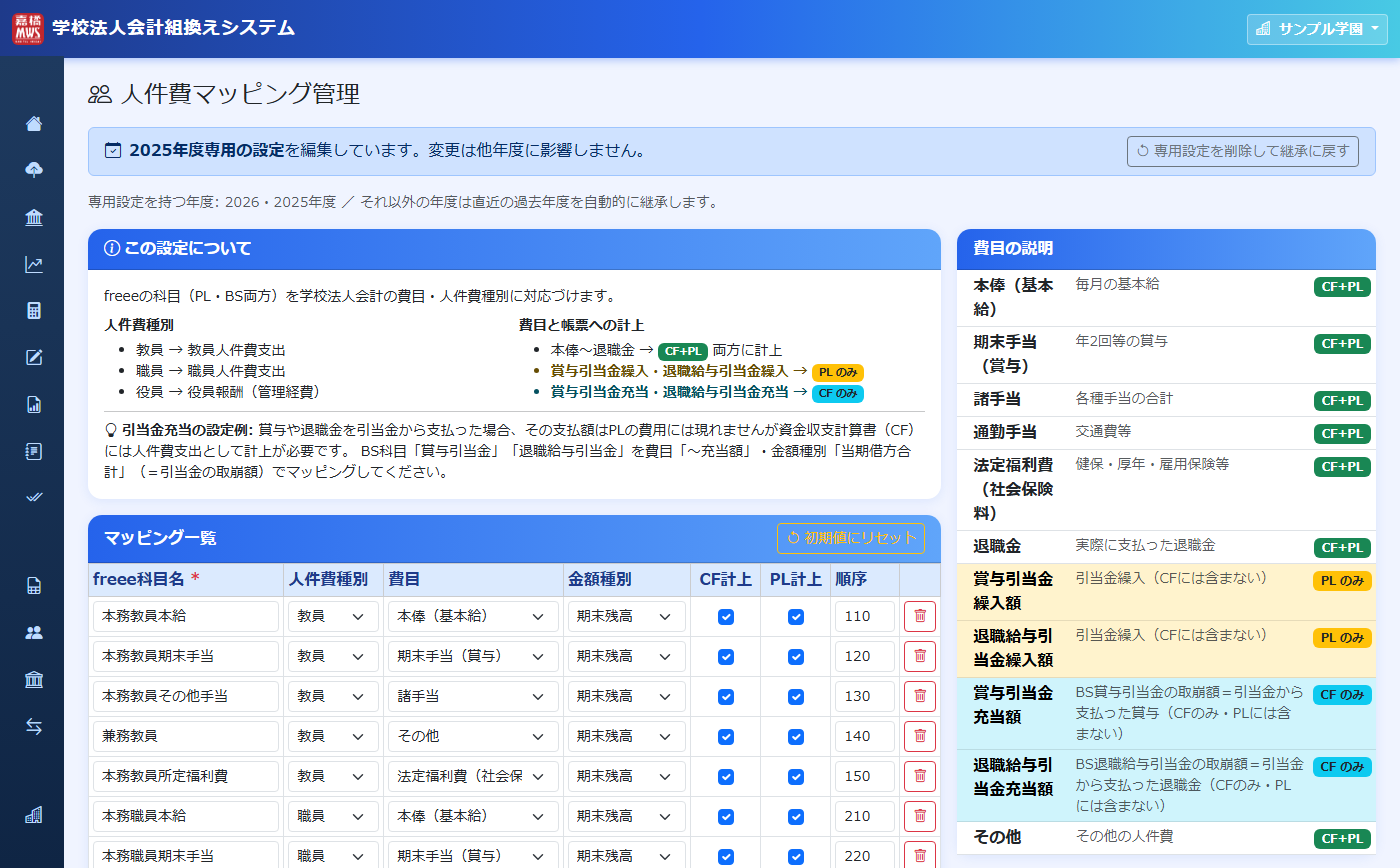
Task: Delete the 本務教員期末手当 mapping row
Action: click(920, 656)
